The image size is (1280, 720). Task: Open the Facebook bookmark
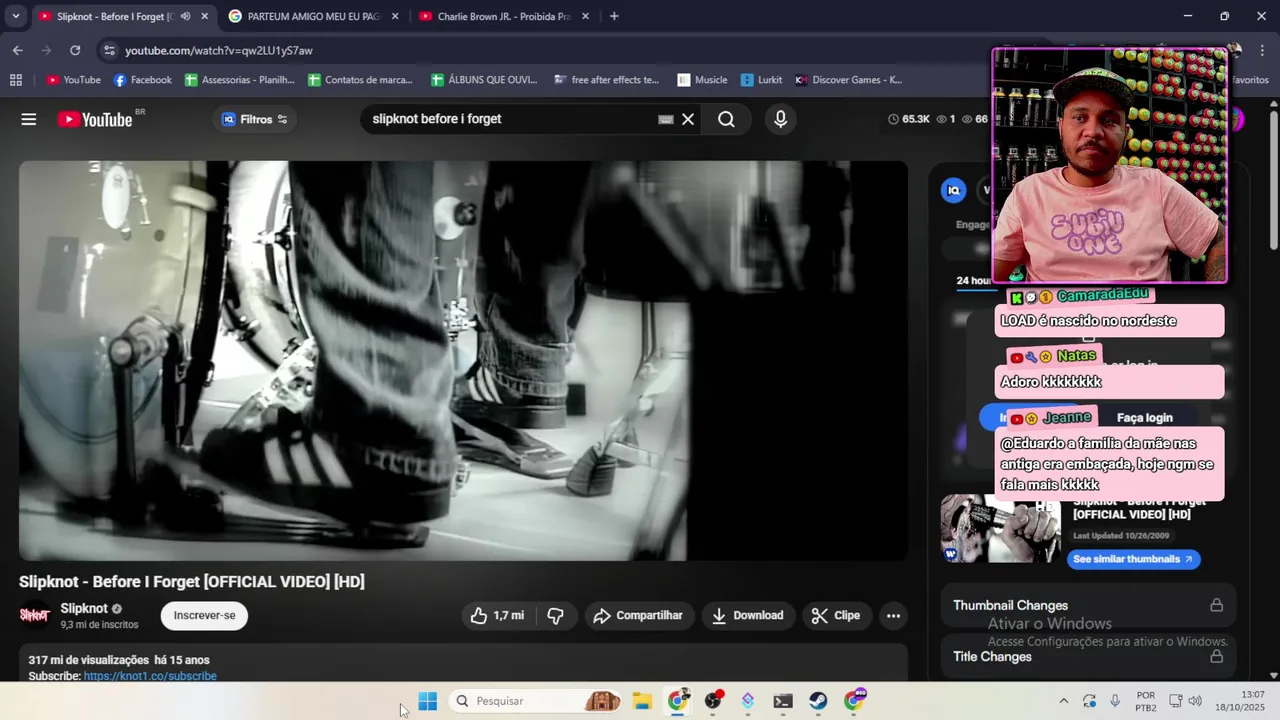pyautogui.click(x=143, y=80)
